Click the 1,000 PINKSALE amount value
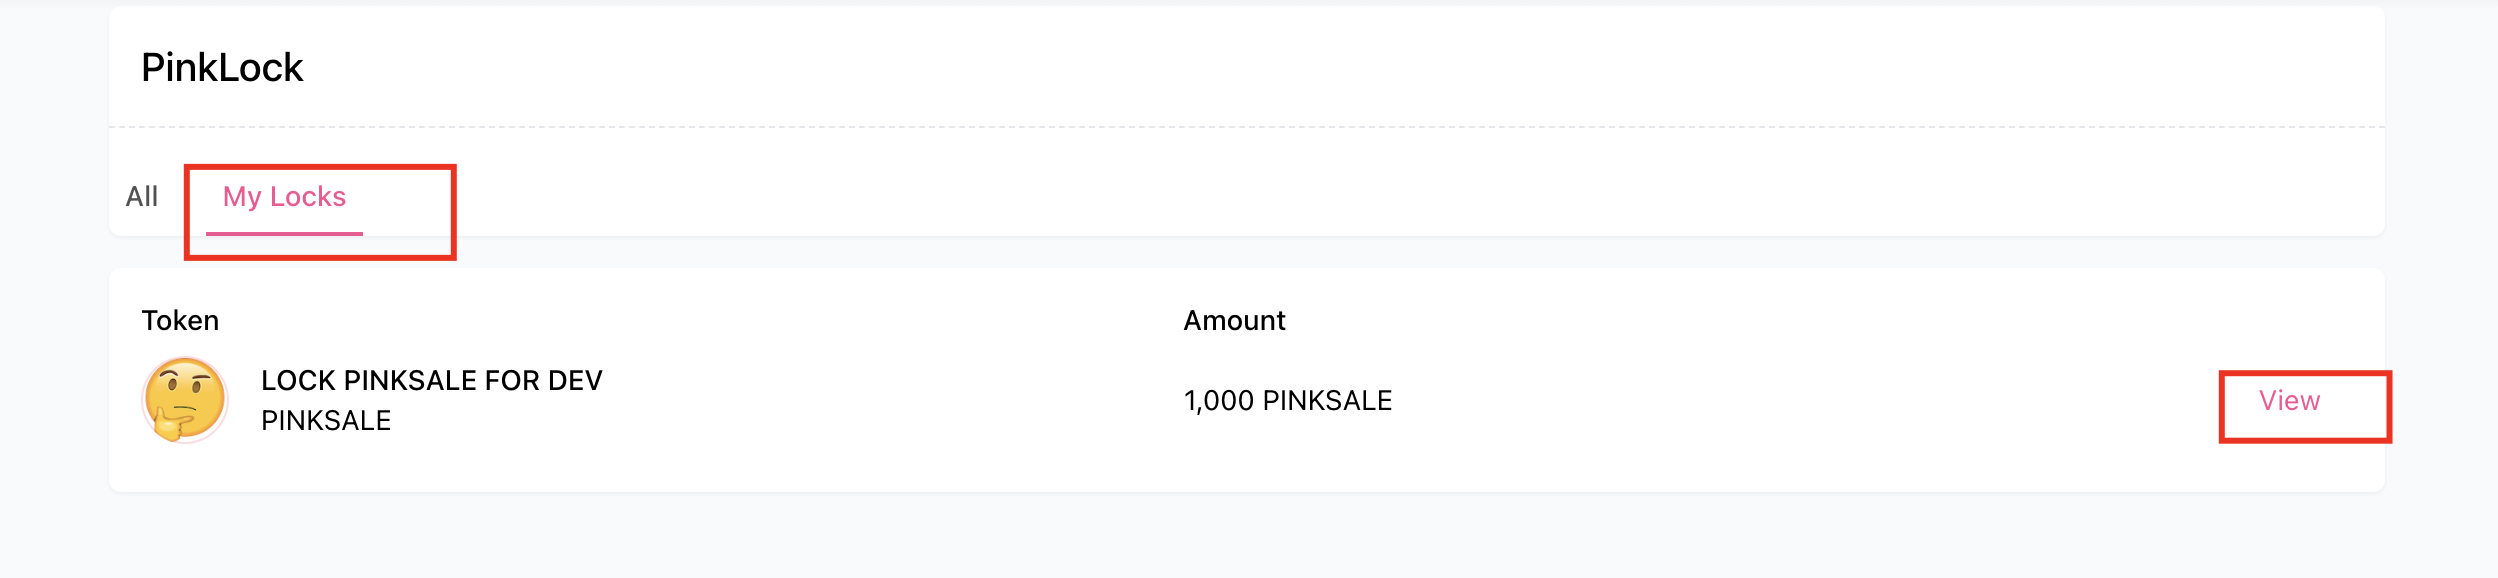 click(1288, 401)
